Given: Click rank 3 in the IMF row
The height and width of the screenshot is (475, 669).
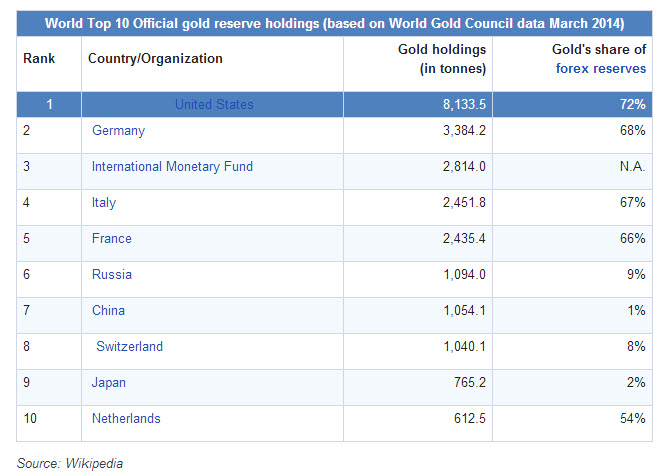Looking at the screenshot, I should click(26, 166).
